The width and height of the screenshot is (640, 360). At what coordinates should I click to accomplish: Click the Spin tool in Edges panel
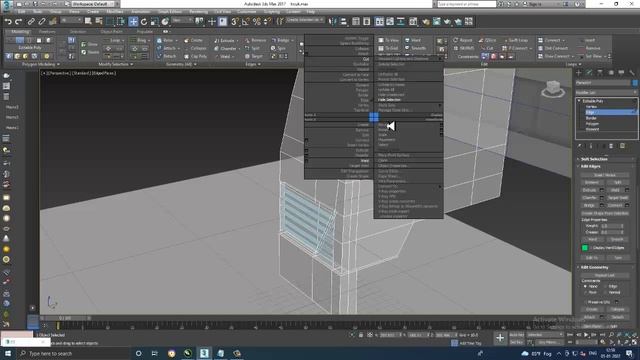tap(278, 48)
